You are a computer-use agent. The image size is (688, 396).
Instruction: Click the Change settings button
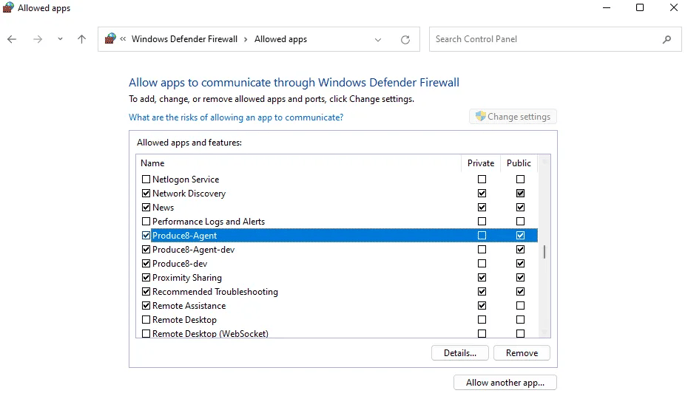tap(513, 117)
